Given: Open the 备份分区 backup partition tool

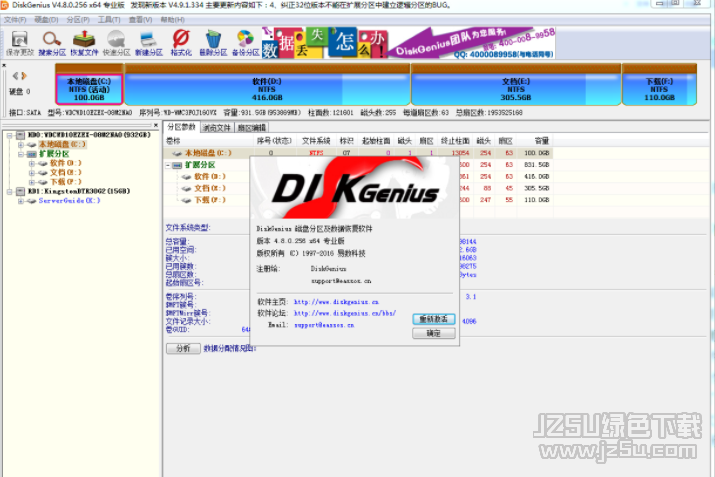Looking at the screenshot, I should pyautogui.click(x=245, y=43).
